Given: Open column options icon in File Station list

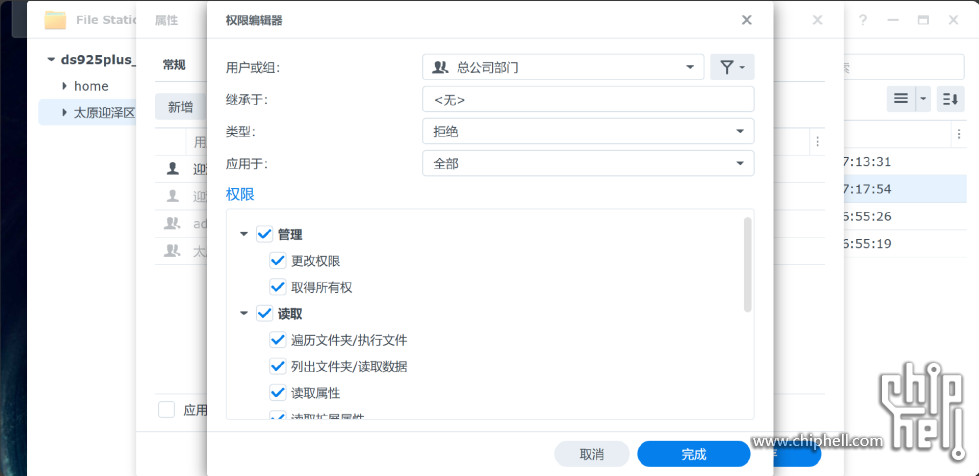Looking at the screenshot, I should pos(959,134).
